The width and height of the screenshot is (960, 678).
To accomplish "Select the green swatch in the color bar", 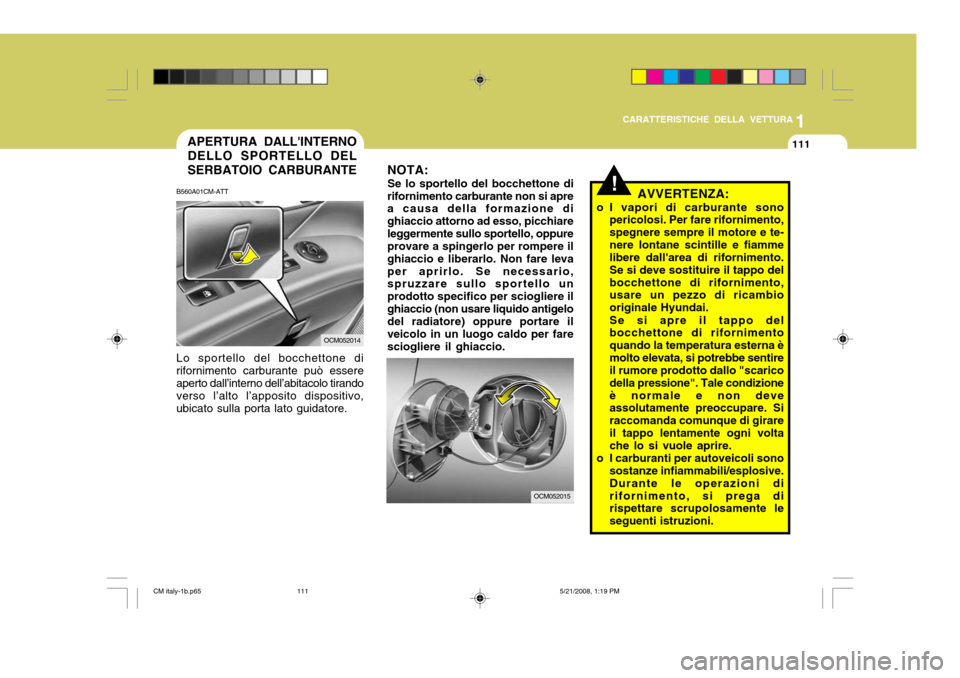I will click(703, 77).
